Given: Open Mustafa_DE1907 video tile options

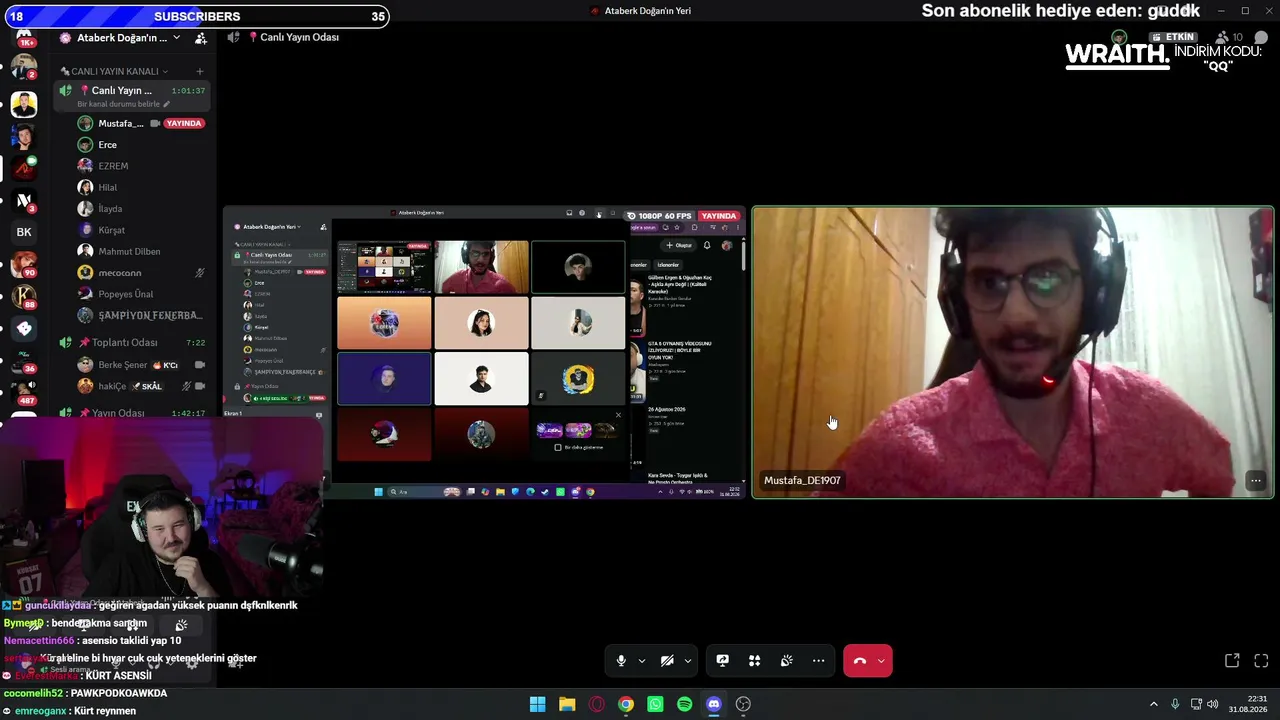Looking at the screenshot, I should click(x=1255, y=481).
